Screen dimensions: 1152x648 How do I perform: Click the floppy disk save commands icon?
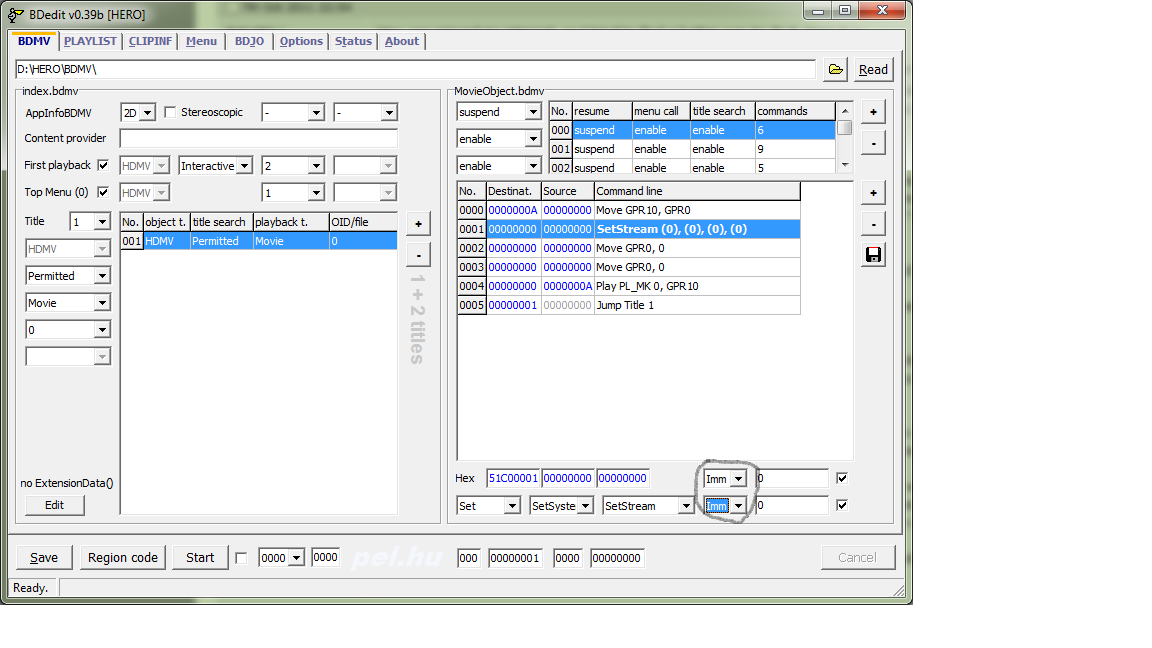[x=872, y=255]
